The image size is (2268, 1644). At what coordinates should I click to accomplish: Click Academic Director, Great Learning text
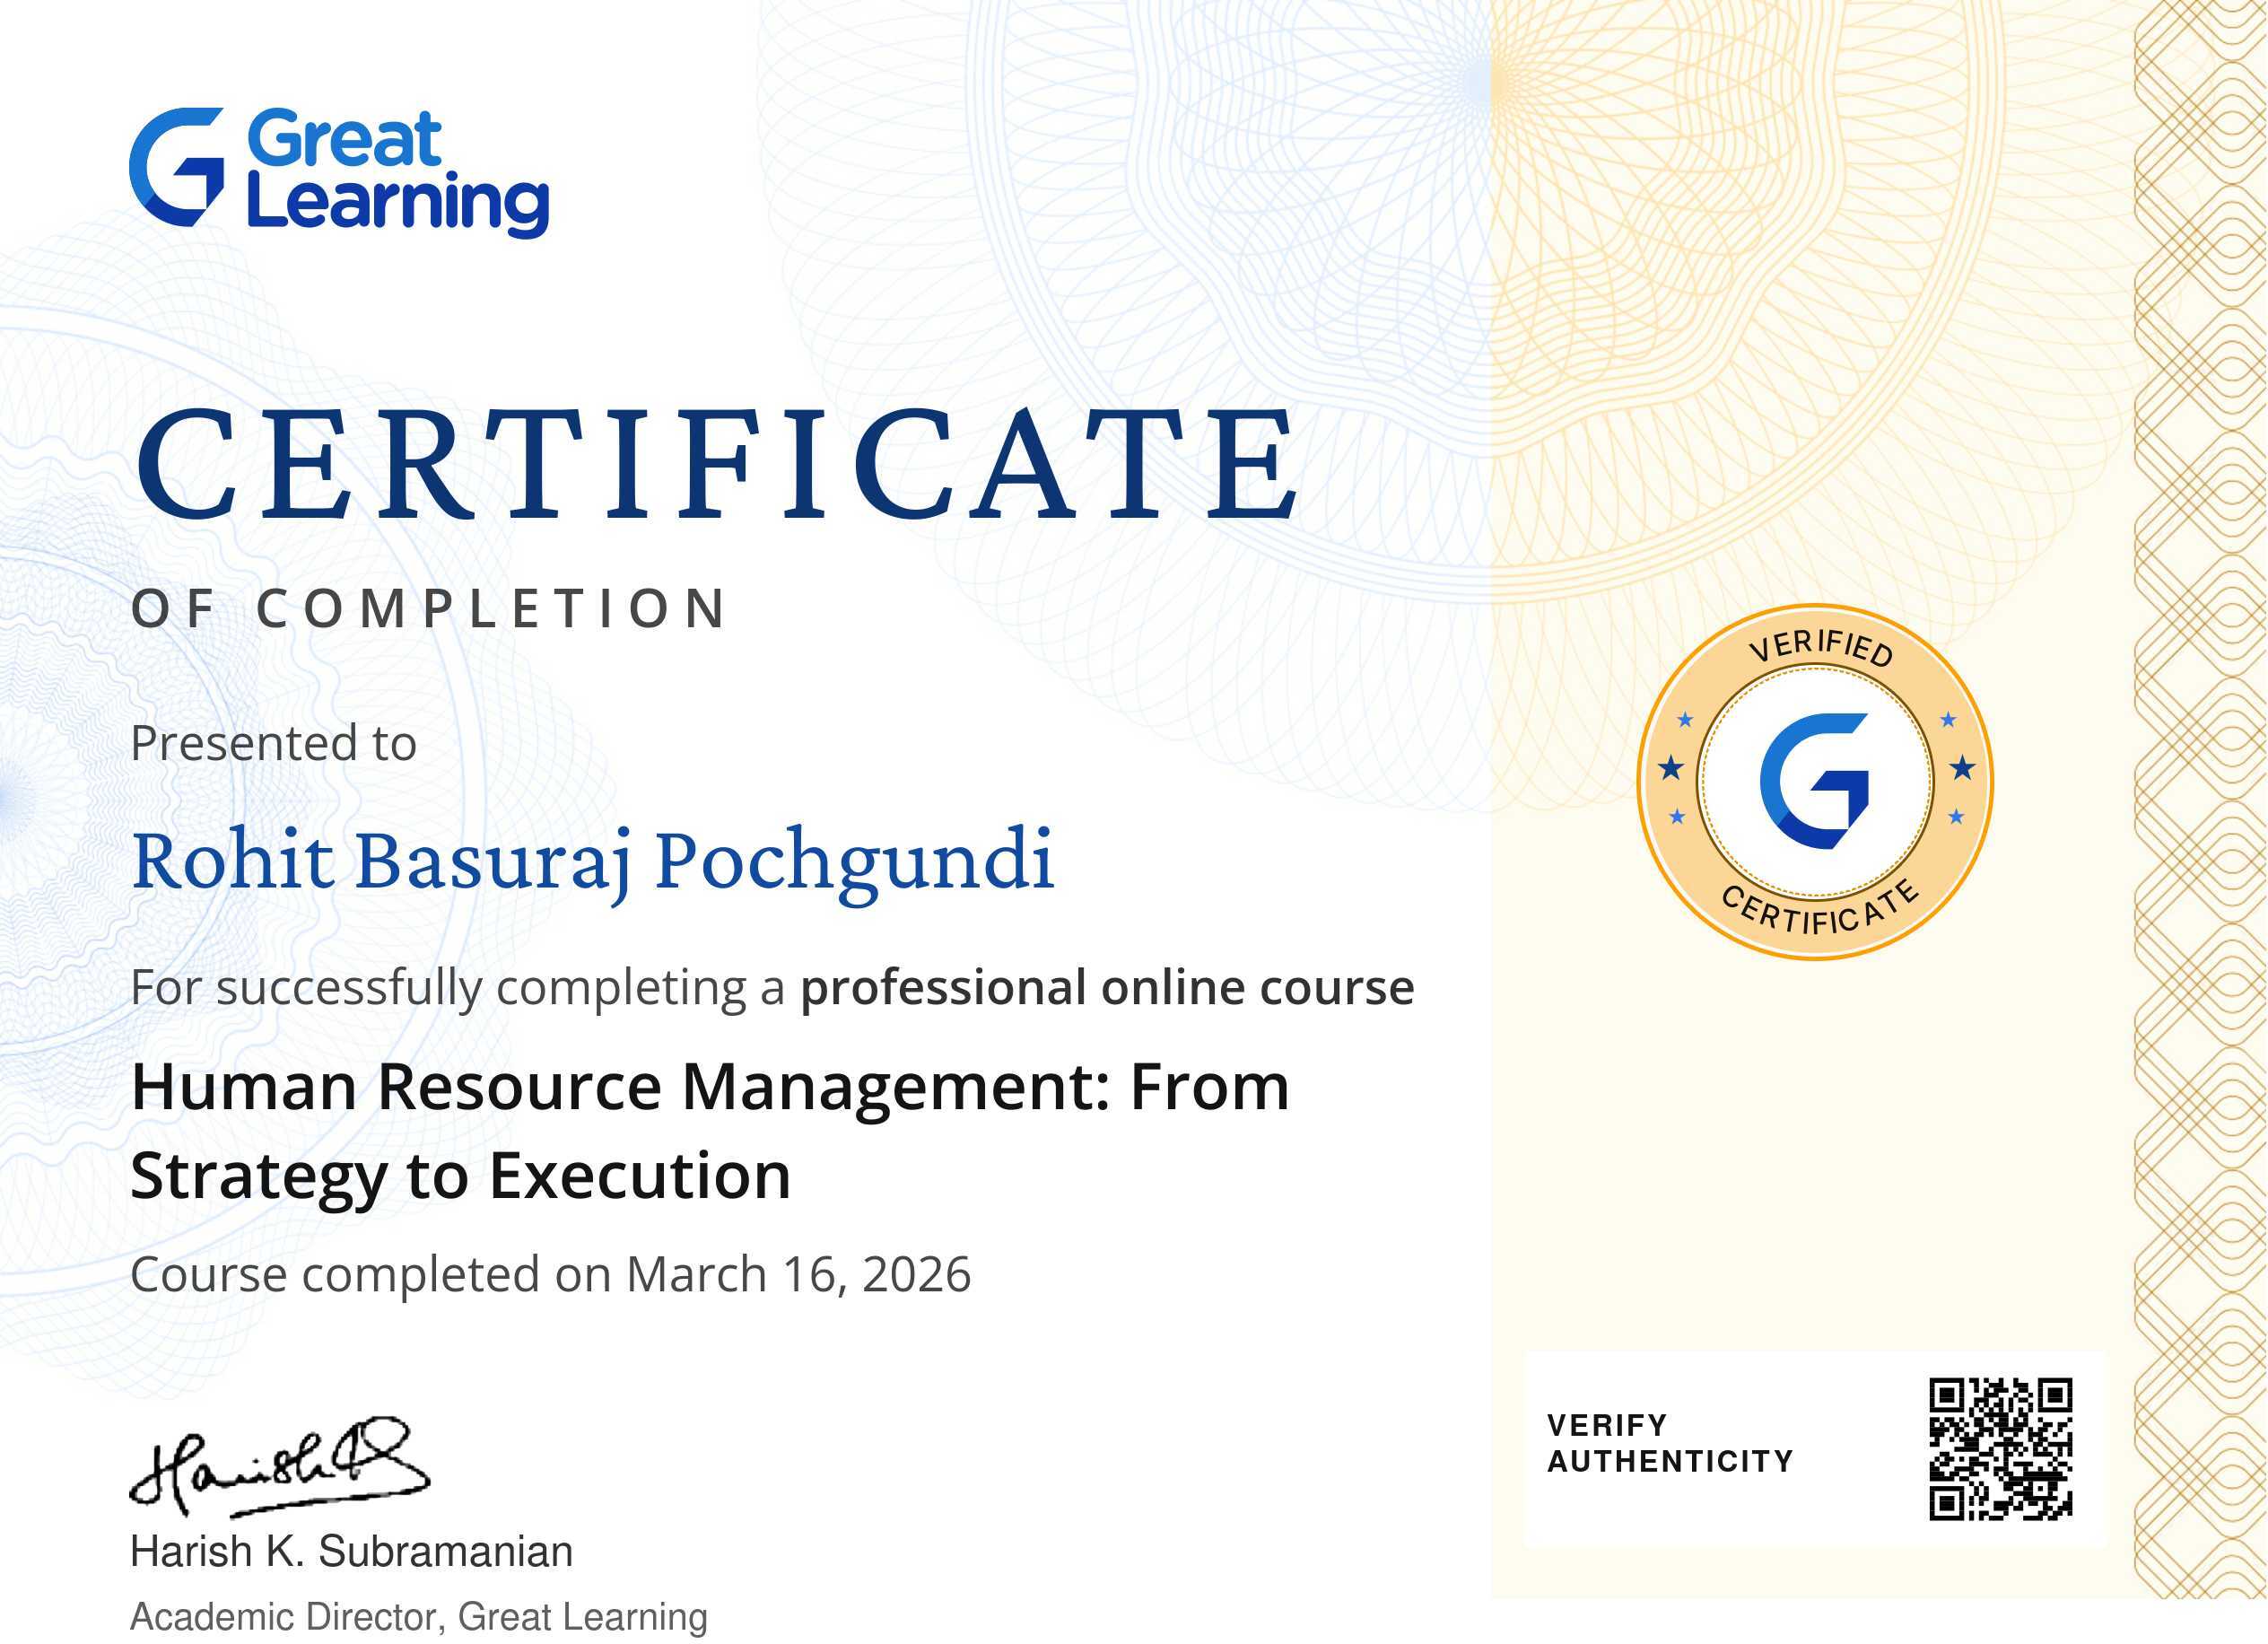[x=419, y=1616]
